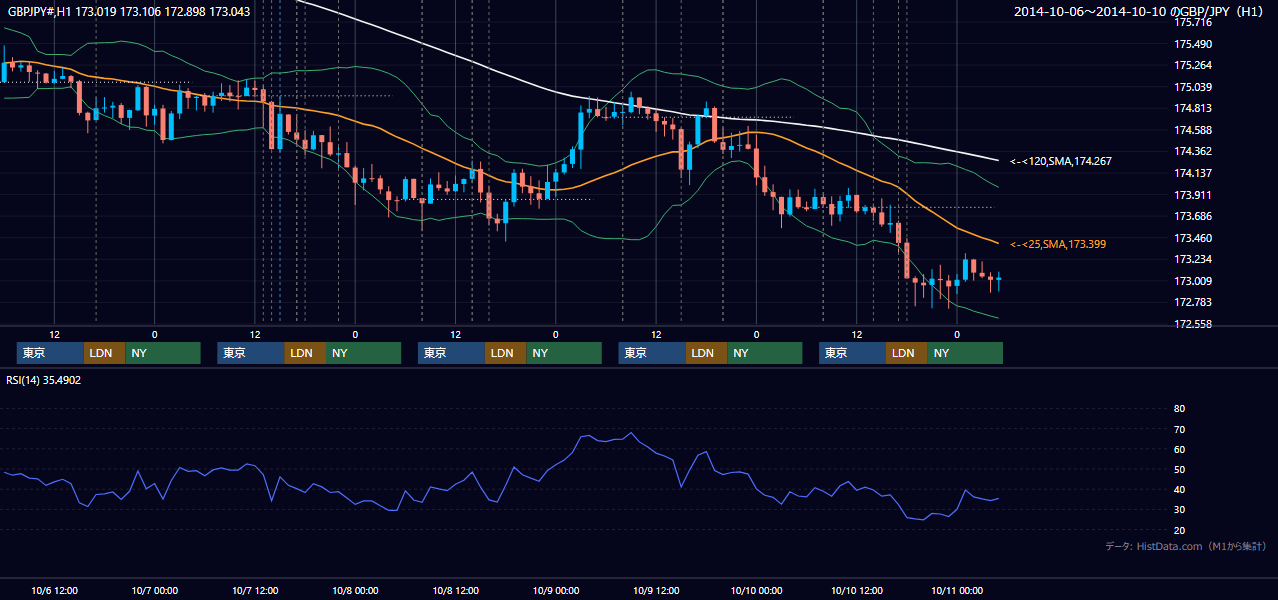The image size is (1278, 600).
Task: Click the 10/7 00:00 time axis label
Action: point(155,591)
